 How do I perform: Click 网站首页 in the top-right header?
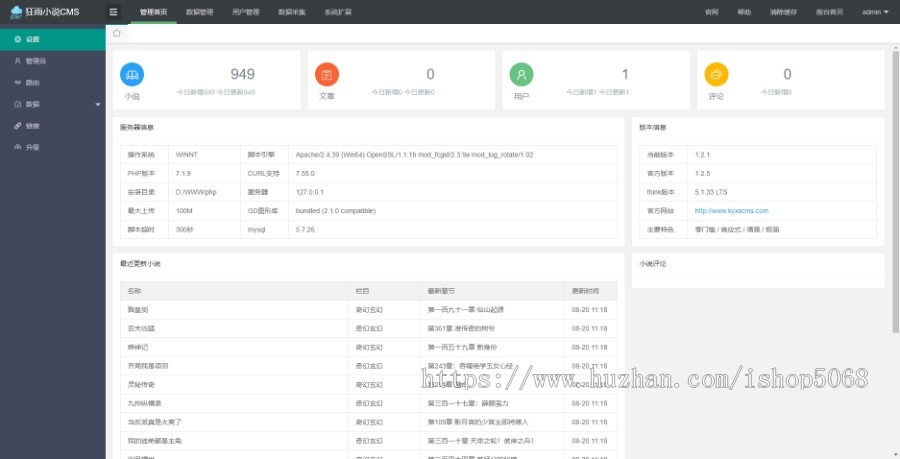[x=829, y=12]
